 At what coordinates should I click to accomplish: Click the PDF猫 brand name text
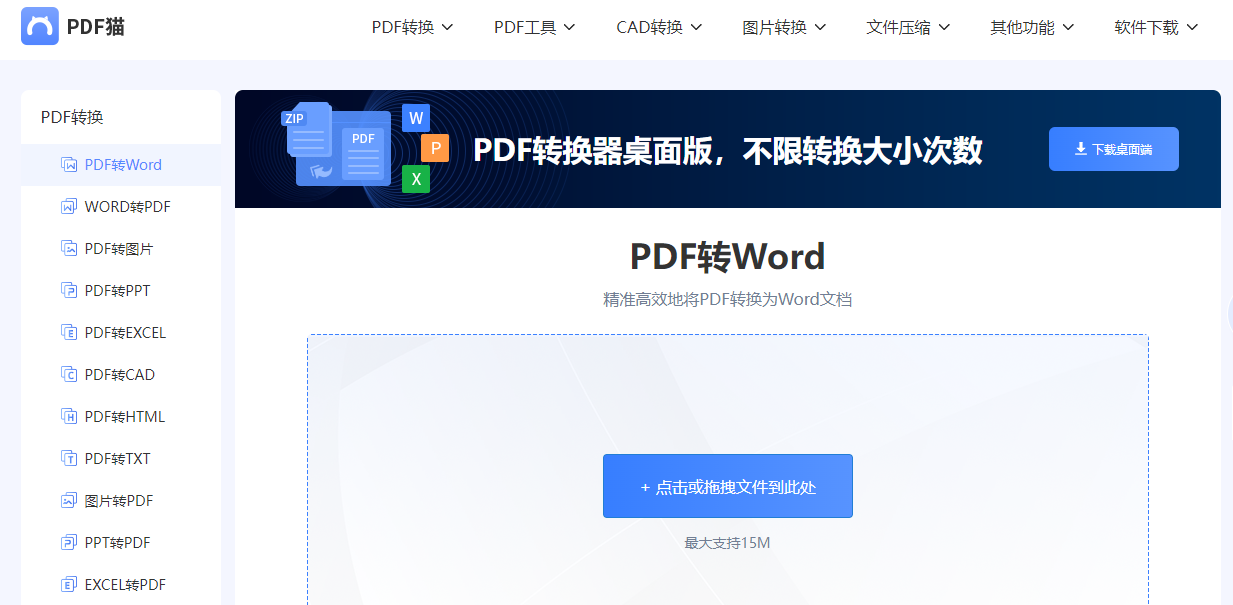(96, 27)
